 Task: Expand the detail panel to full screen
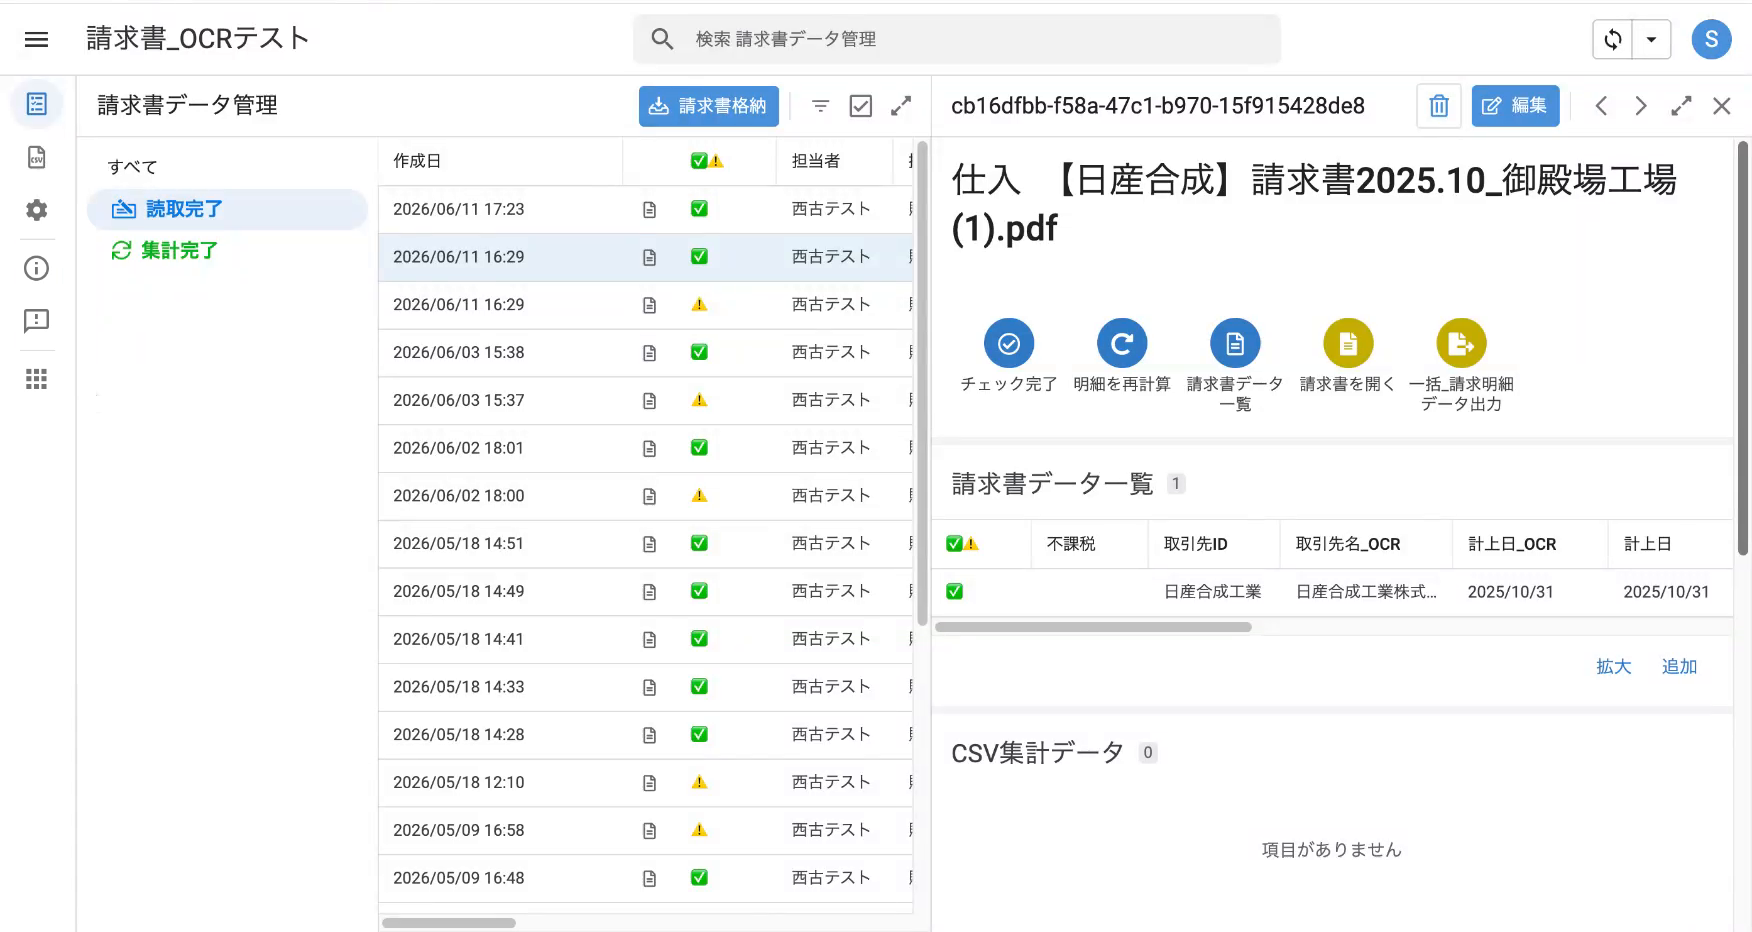(x=1681, y=106)
